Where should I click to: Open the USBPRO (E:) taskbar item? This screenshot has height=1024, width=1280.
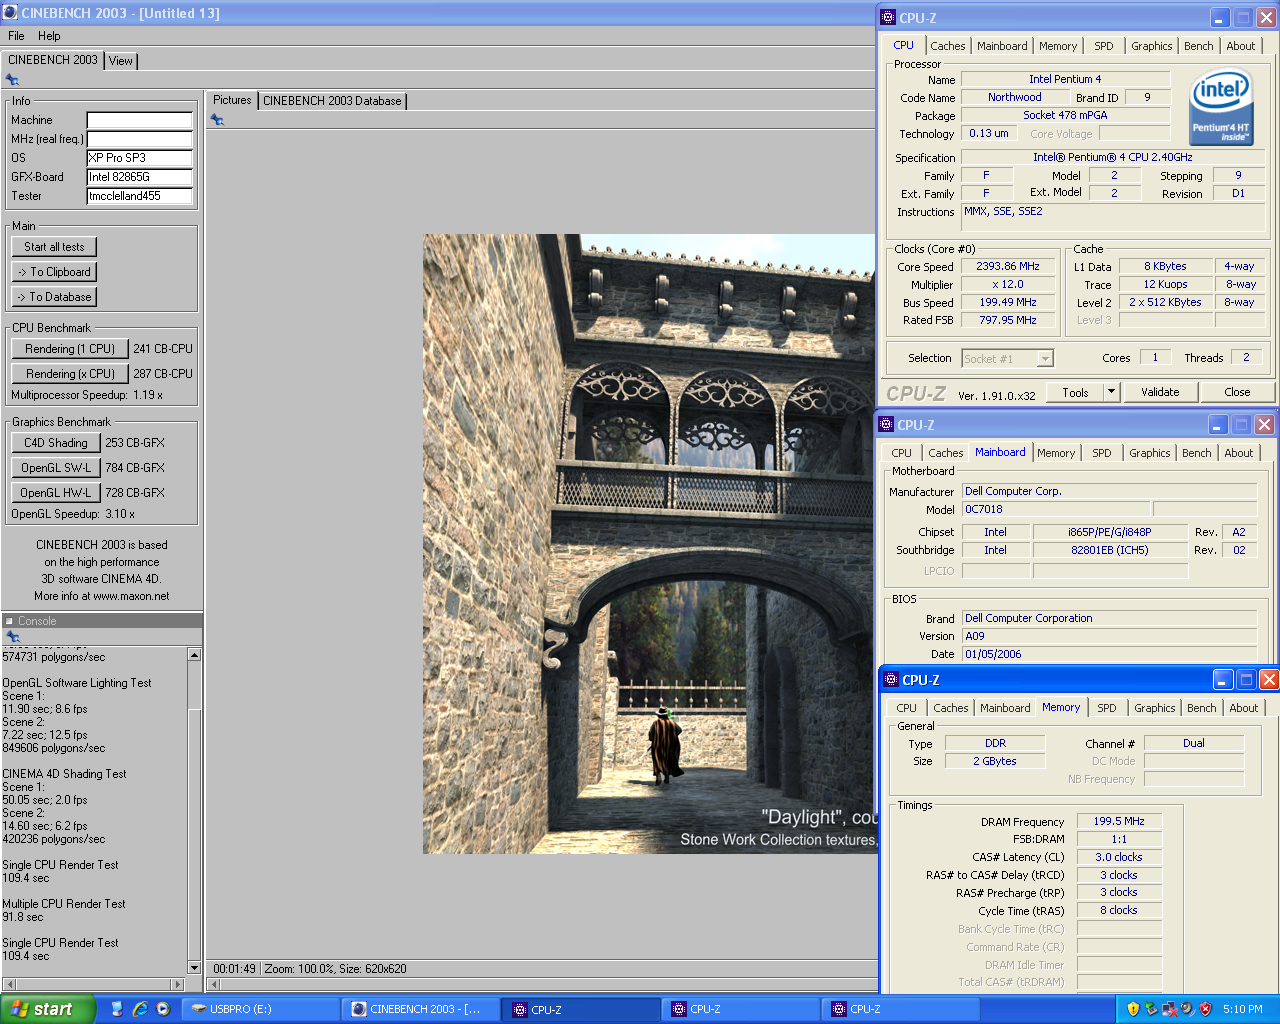(262, 1009)
